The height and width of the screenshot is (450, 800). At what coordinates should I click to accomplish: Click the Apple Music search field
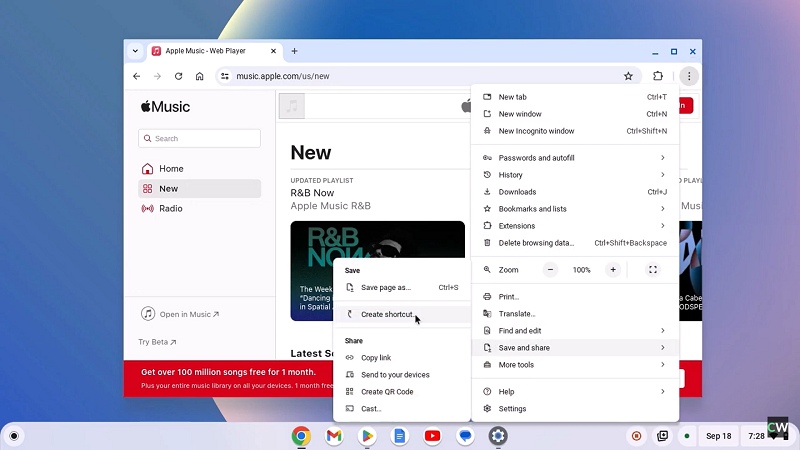200,139
